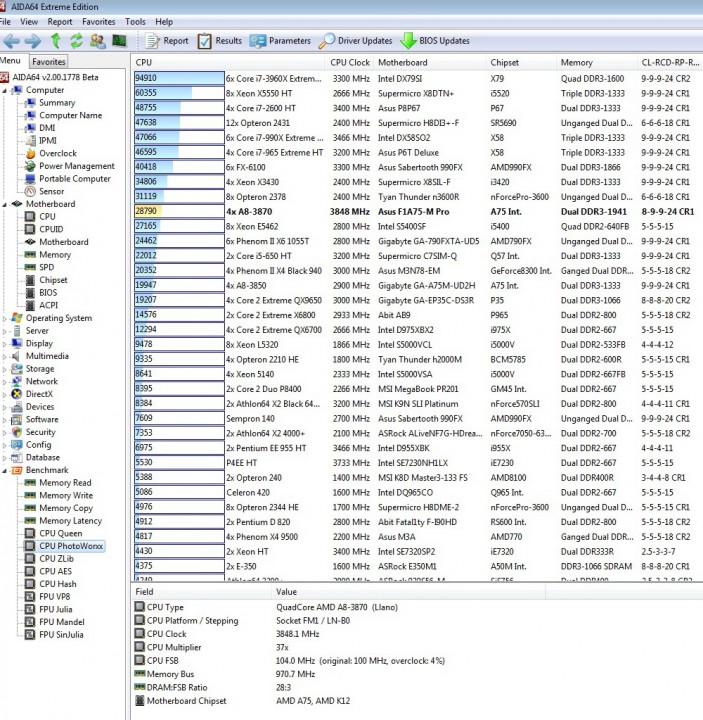This screenshot has width=703, height=720.
Task: Sort by Memory column header
Action: tap(596, 62)
